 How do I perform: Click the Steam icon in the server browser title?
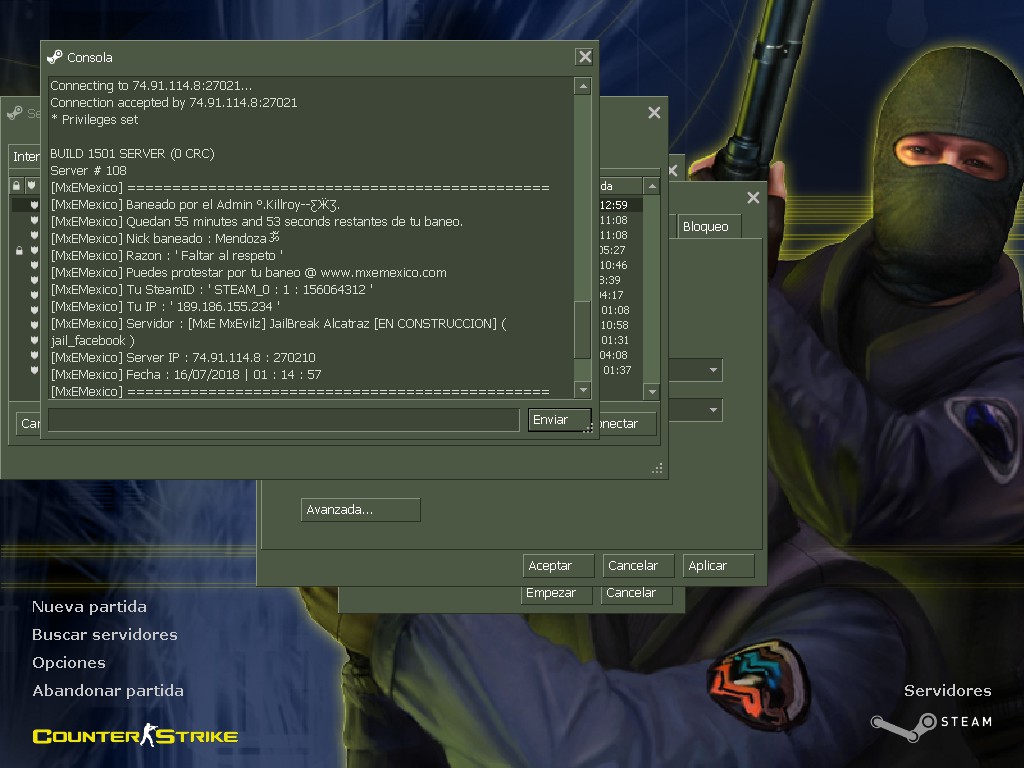tap(15, 113)
